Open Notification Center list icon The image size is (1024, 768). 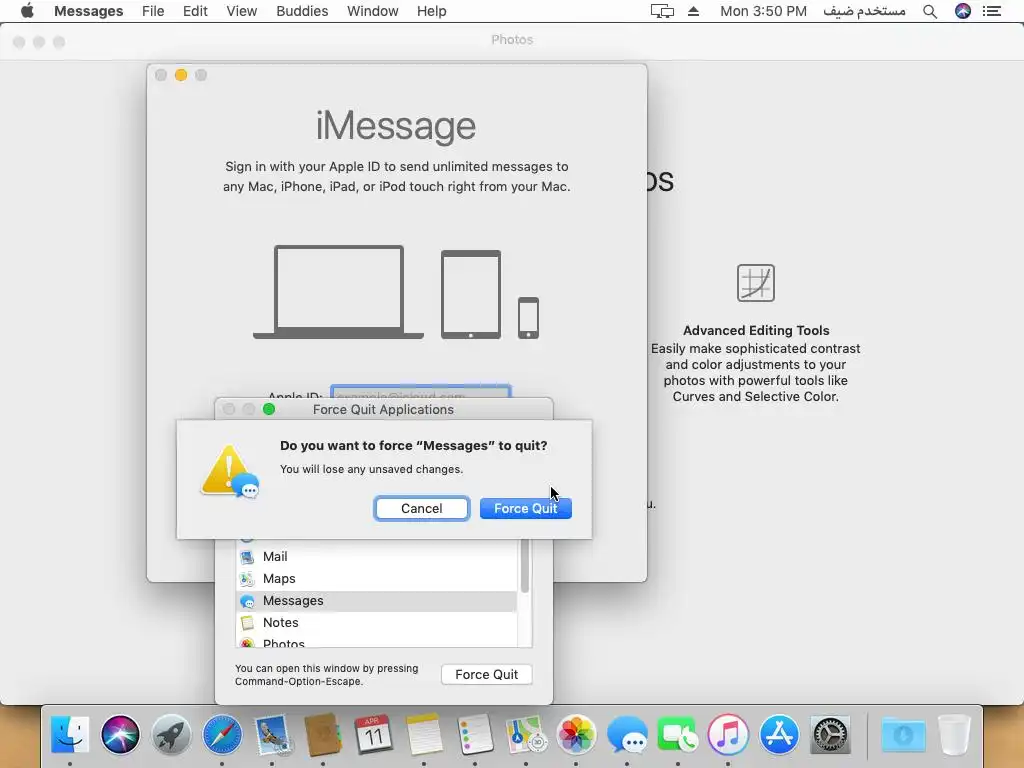(x=992, y=11)
